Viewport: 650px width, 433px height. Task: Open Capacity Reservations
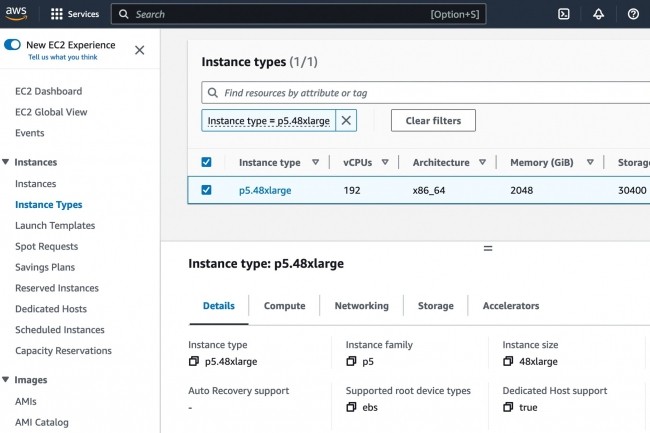pyautogui.click(x=63, y=351)
